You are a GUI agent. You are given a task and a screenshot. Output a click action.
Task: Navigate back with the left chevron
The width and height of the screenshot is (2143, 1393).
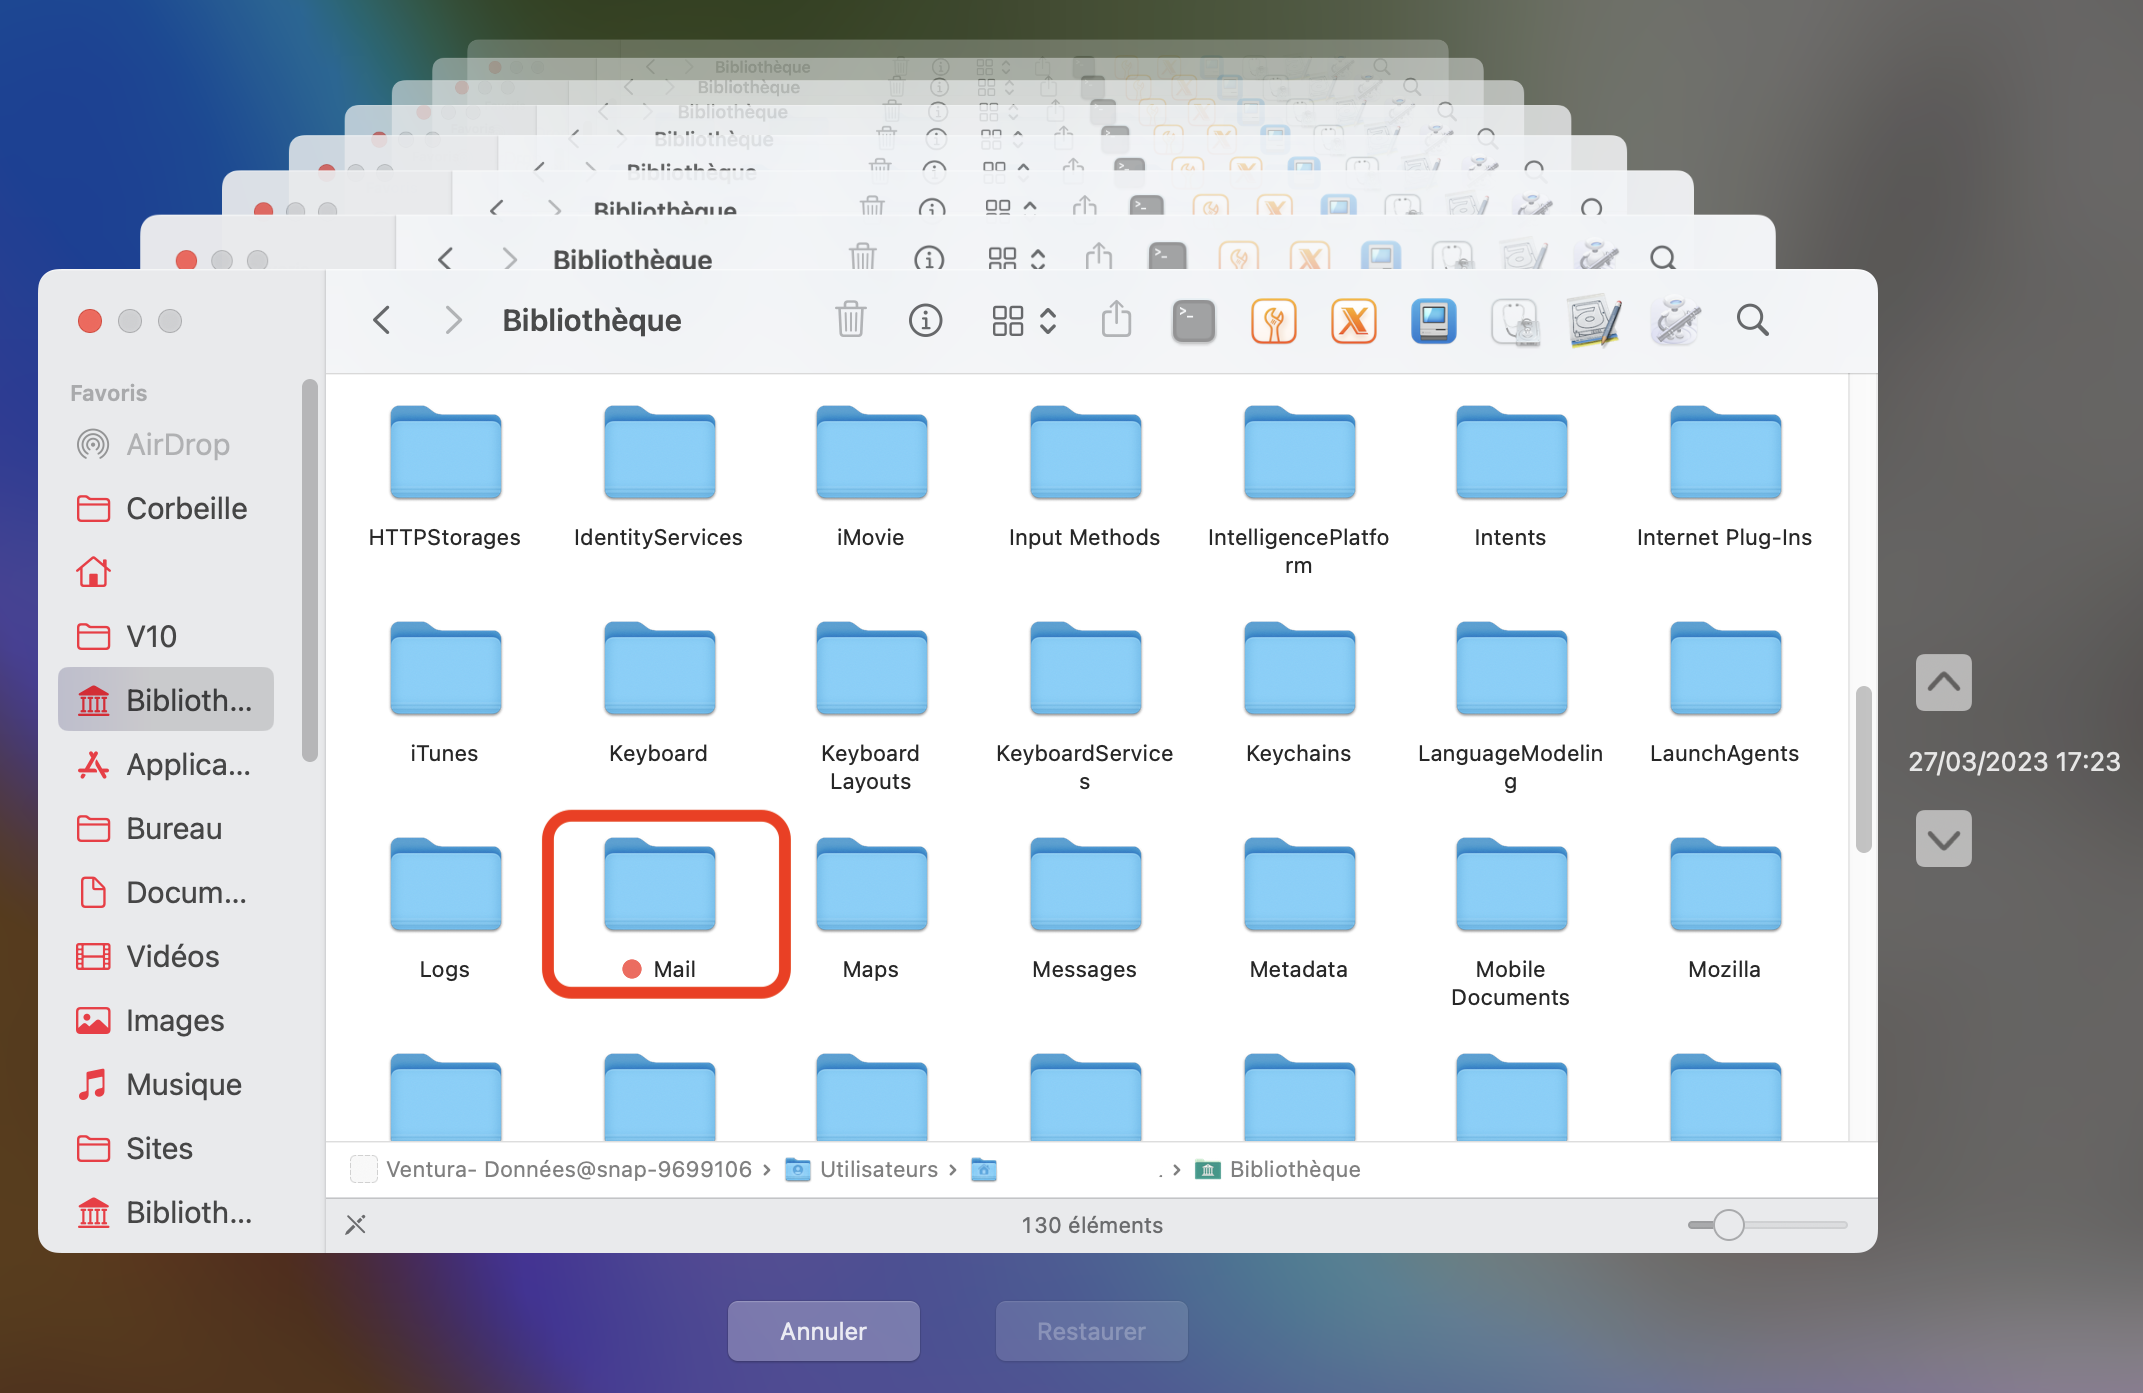tap(381, 320)
